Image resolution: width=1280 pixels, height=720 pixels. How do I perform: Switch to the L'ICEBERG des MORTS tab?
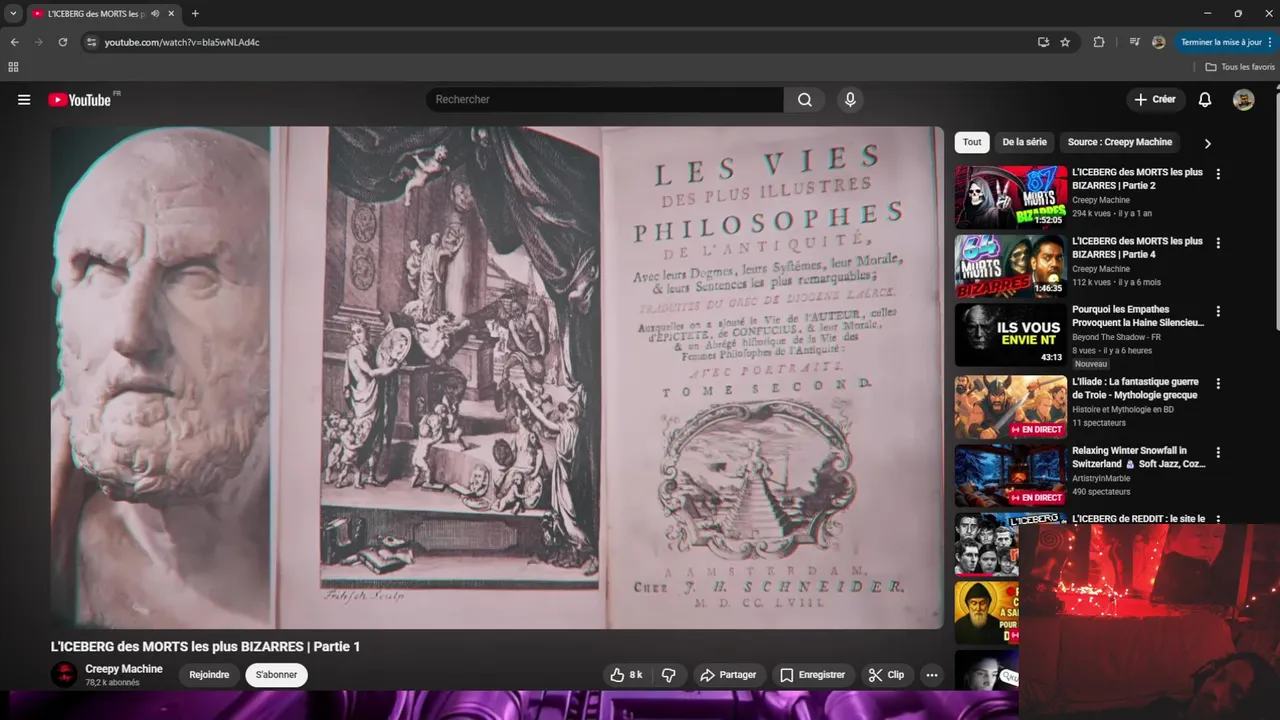(x=96, y=14)
